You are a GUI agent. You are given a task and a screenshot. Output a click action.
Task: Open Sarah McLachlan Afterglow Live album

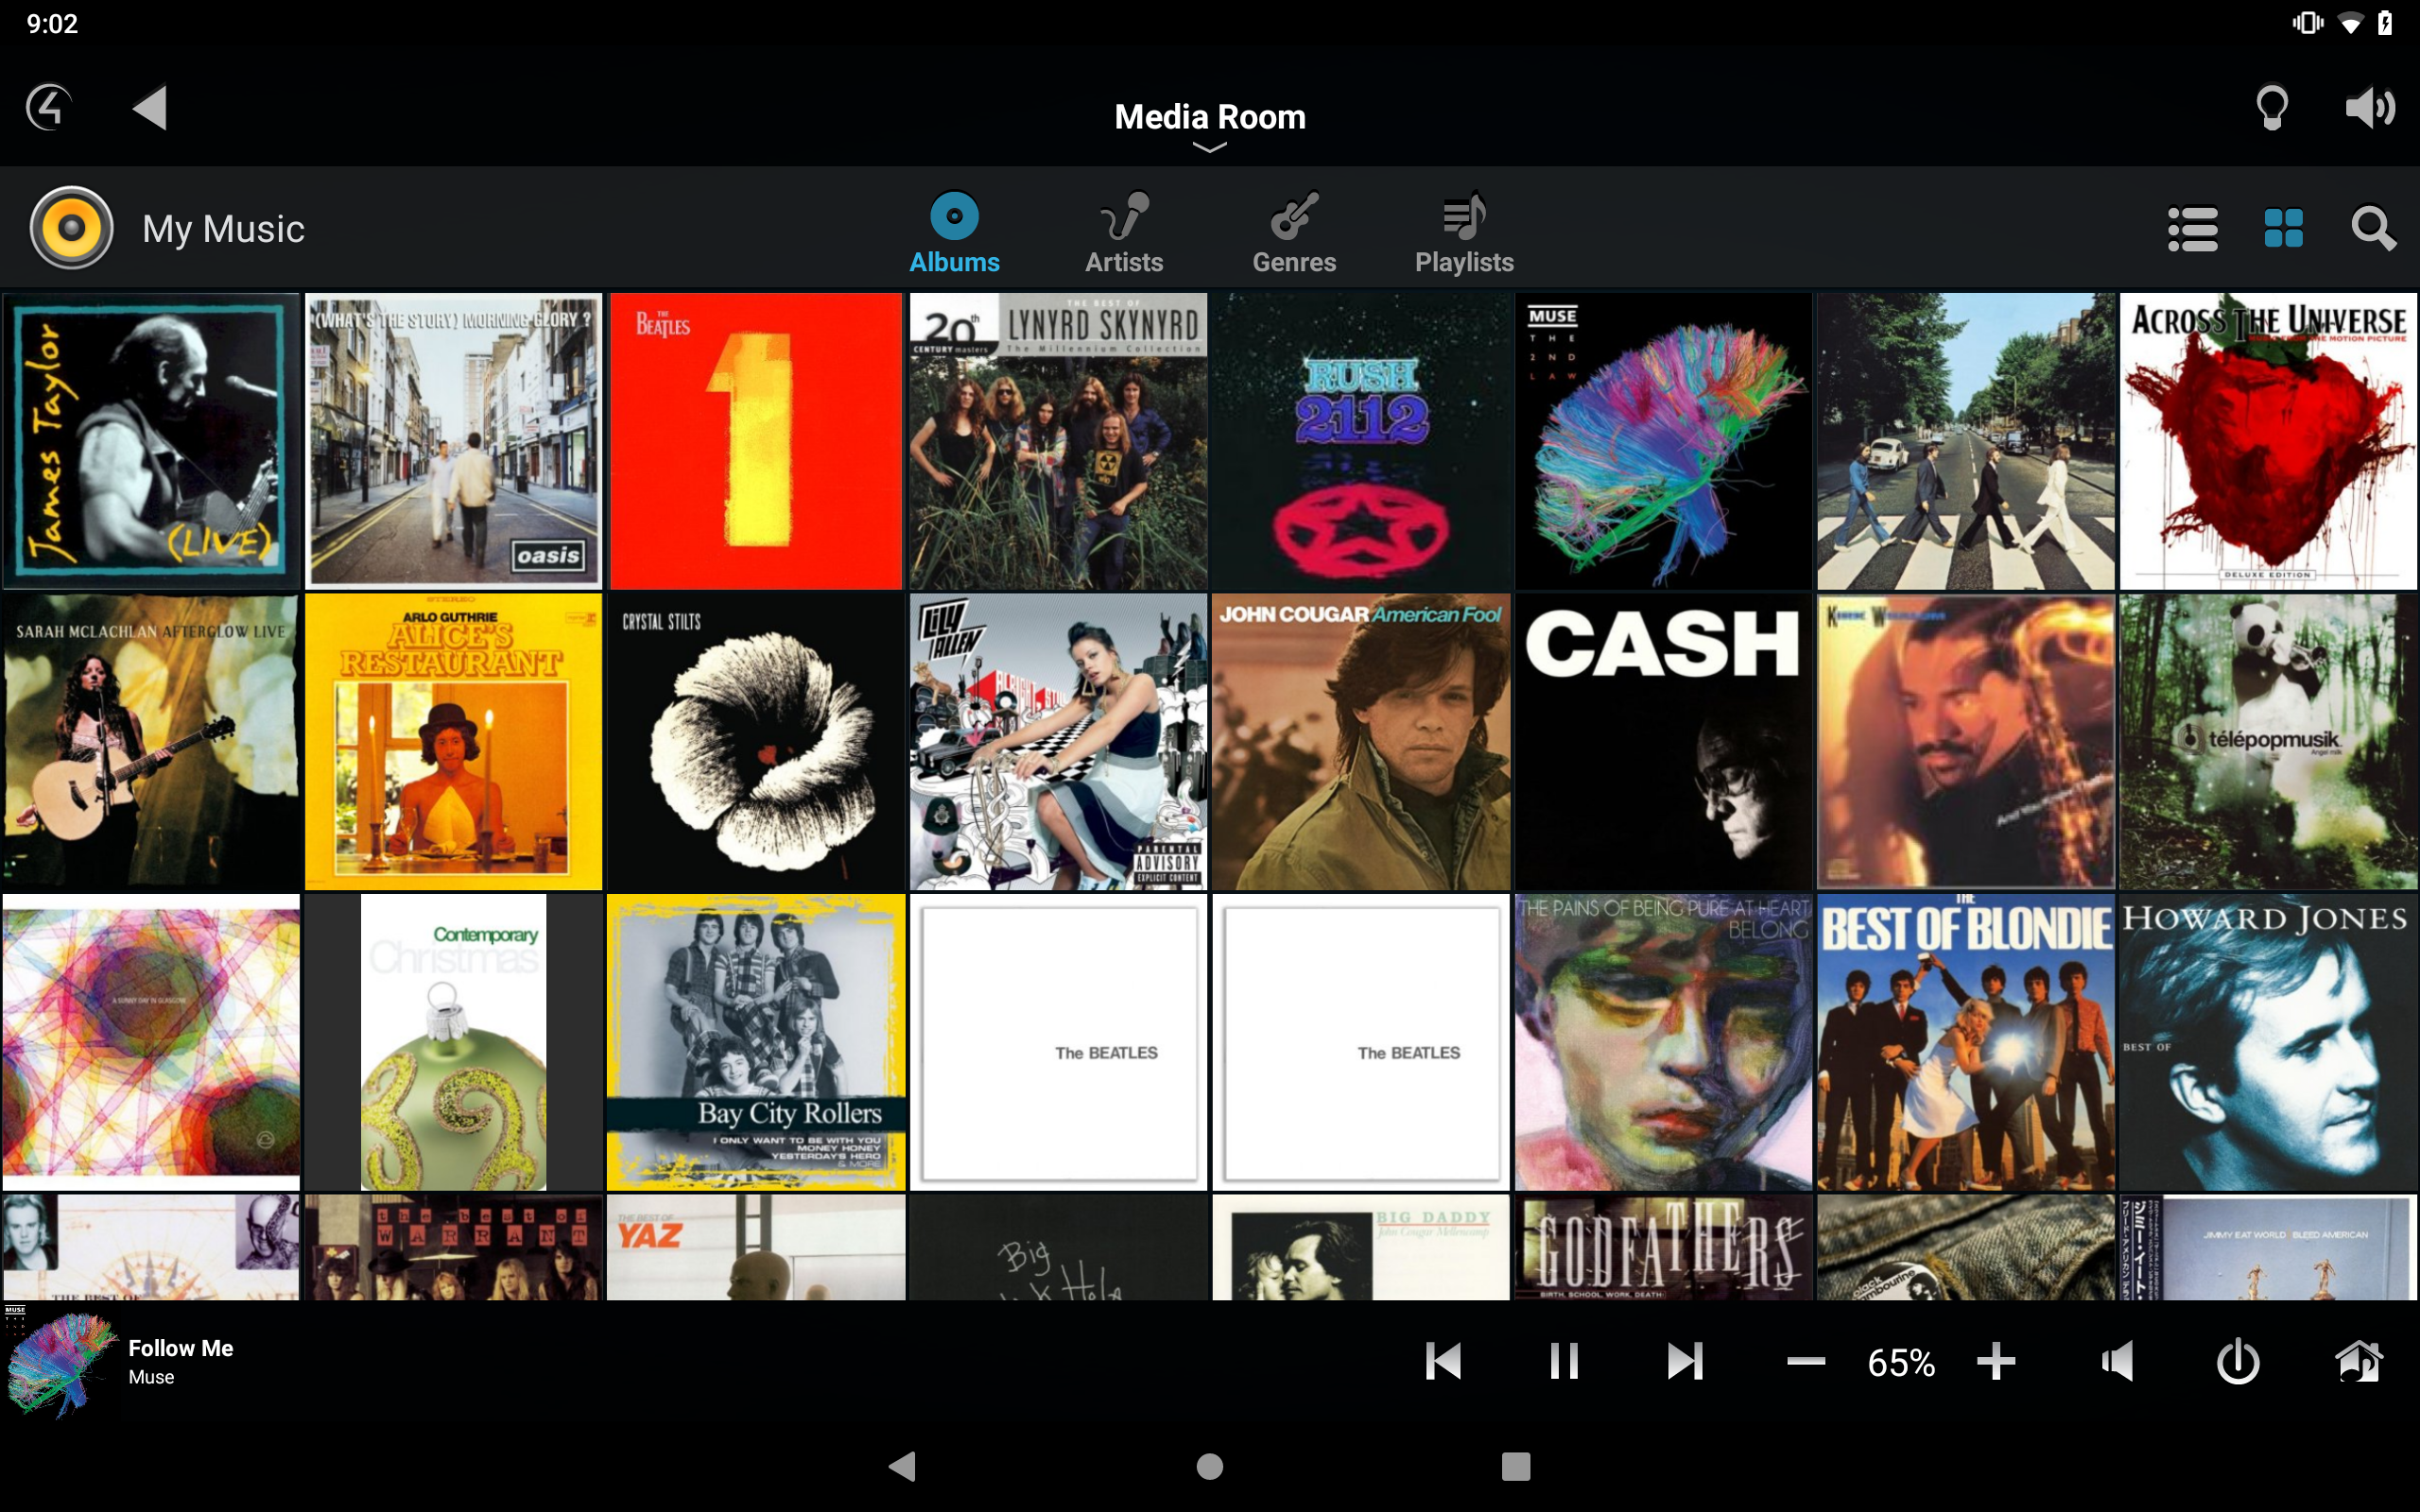coord(151,742)
